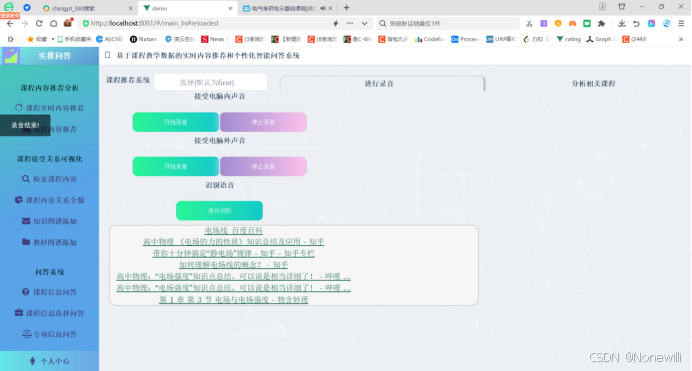Open the shirt skin icon in title bar
The image size is (692, 371).
coord(622,7)
